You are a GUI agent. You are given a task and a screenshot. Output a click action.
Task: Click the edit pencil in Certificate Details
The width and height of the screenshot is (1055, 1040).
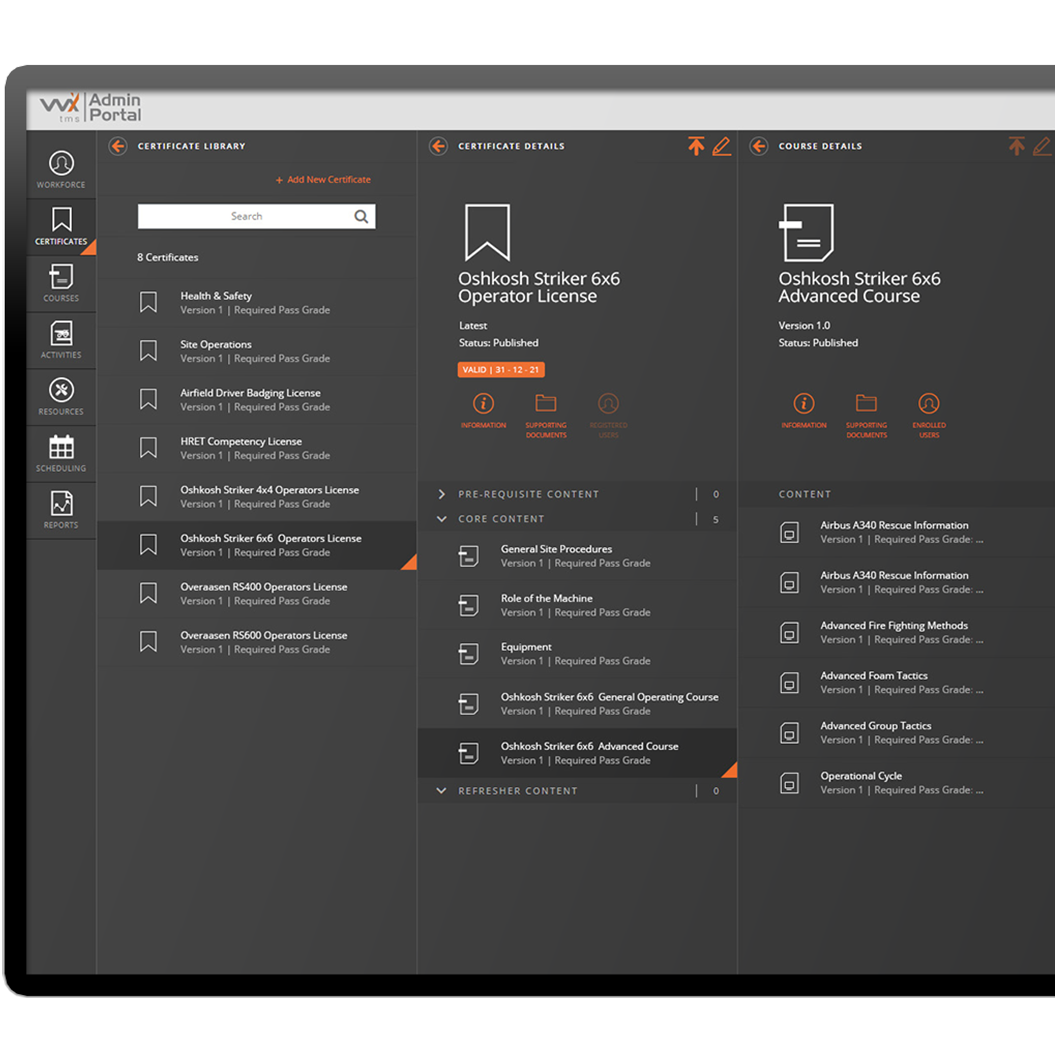click(x=721, y=146)
